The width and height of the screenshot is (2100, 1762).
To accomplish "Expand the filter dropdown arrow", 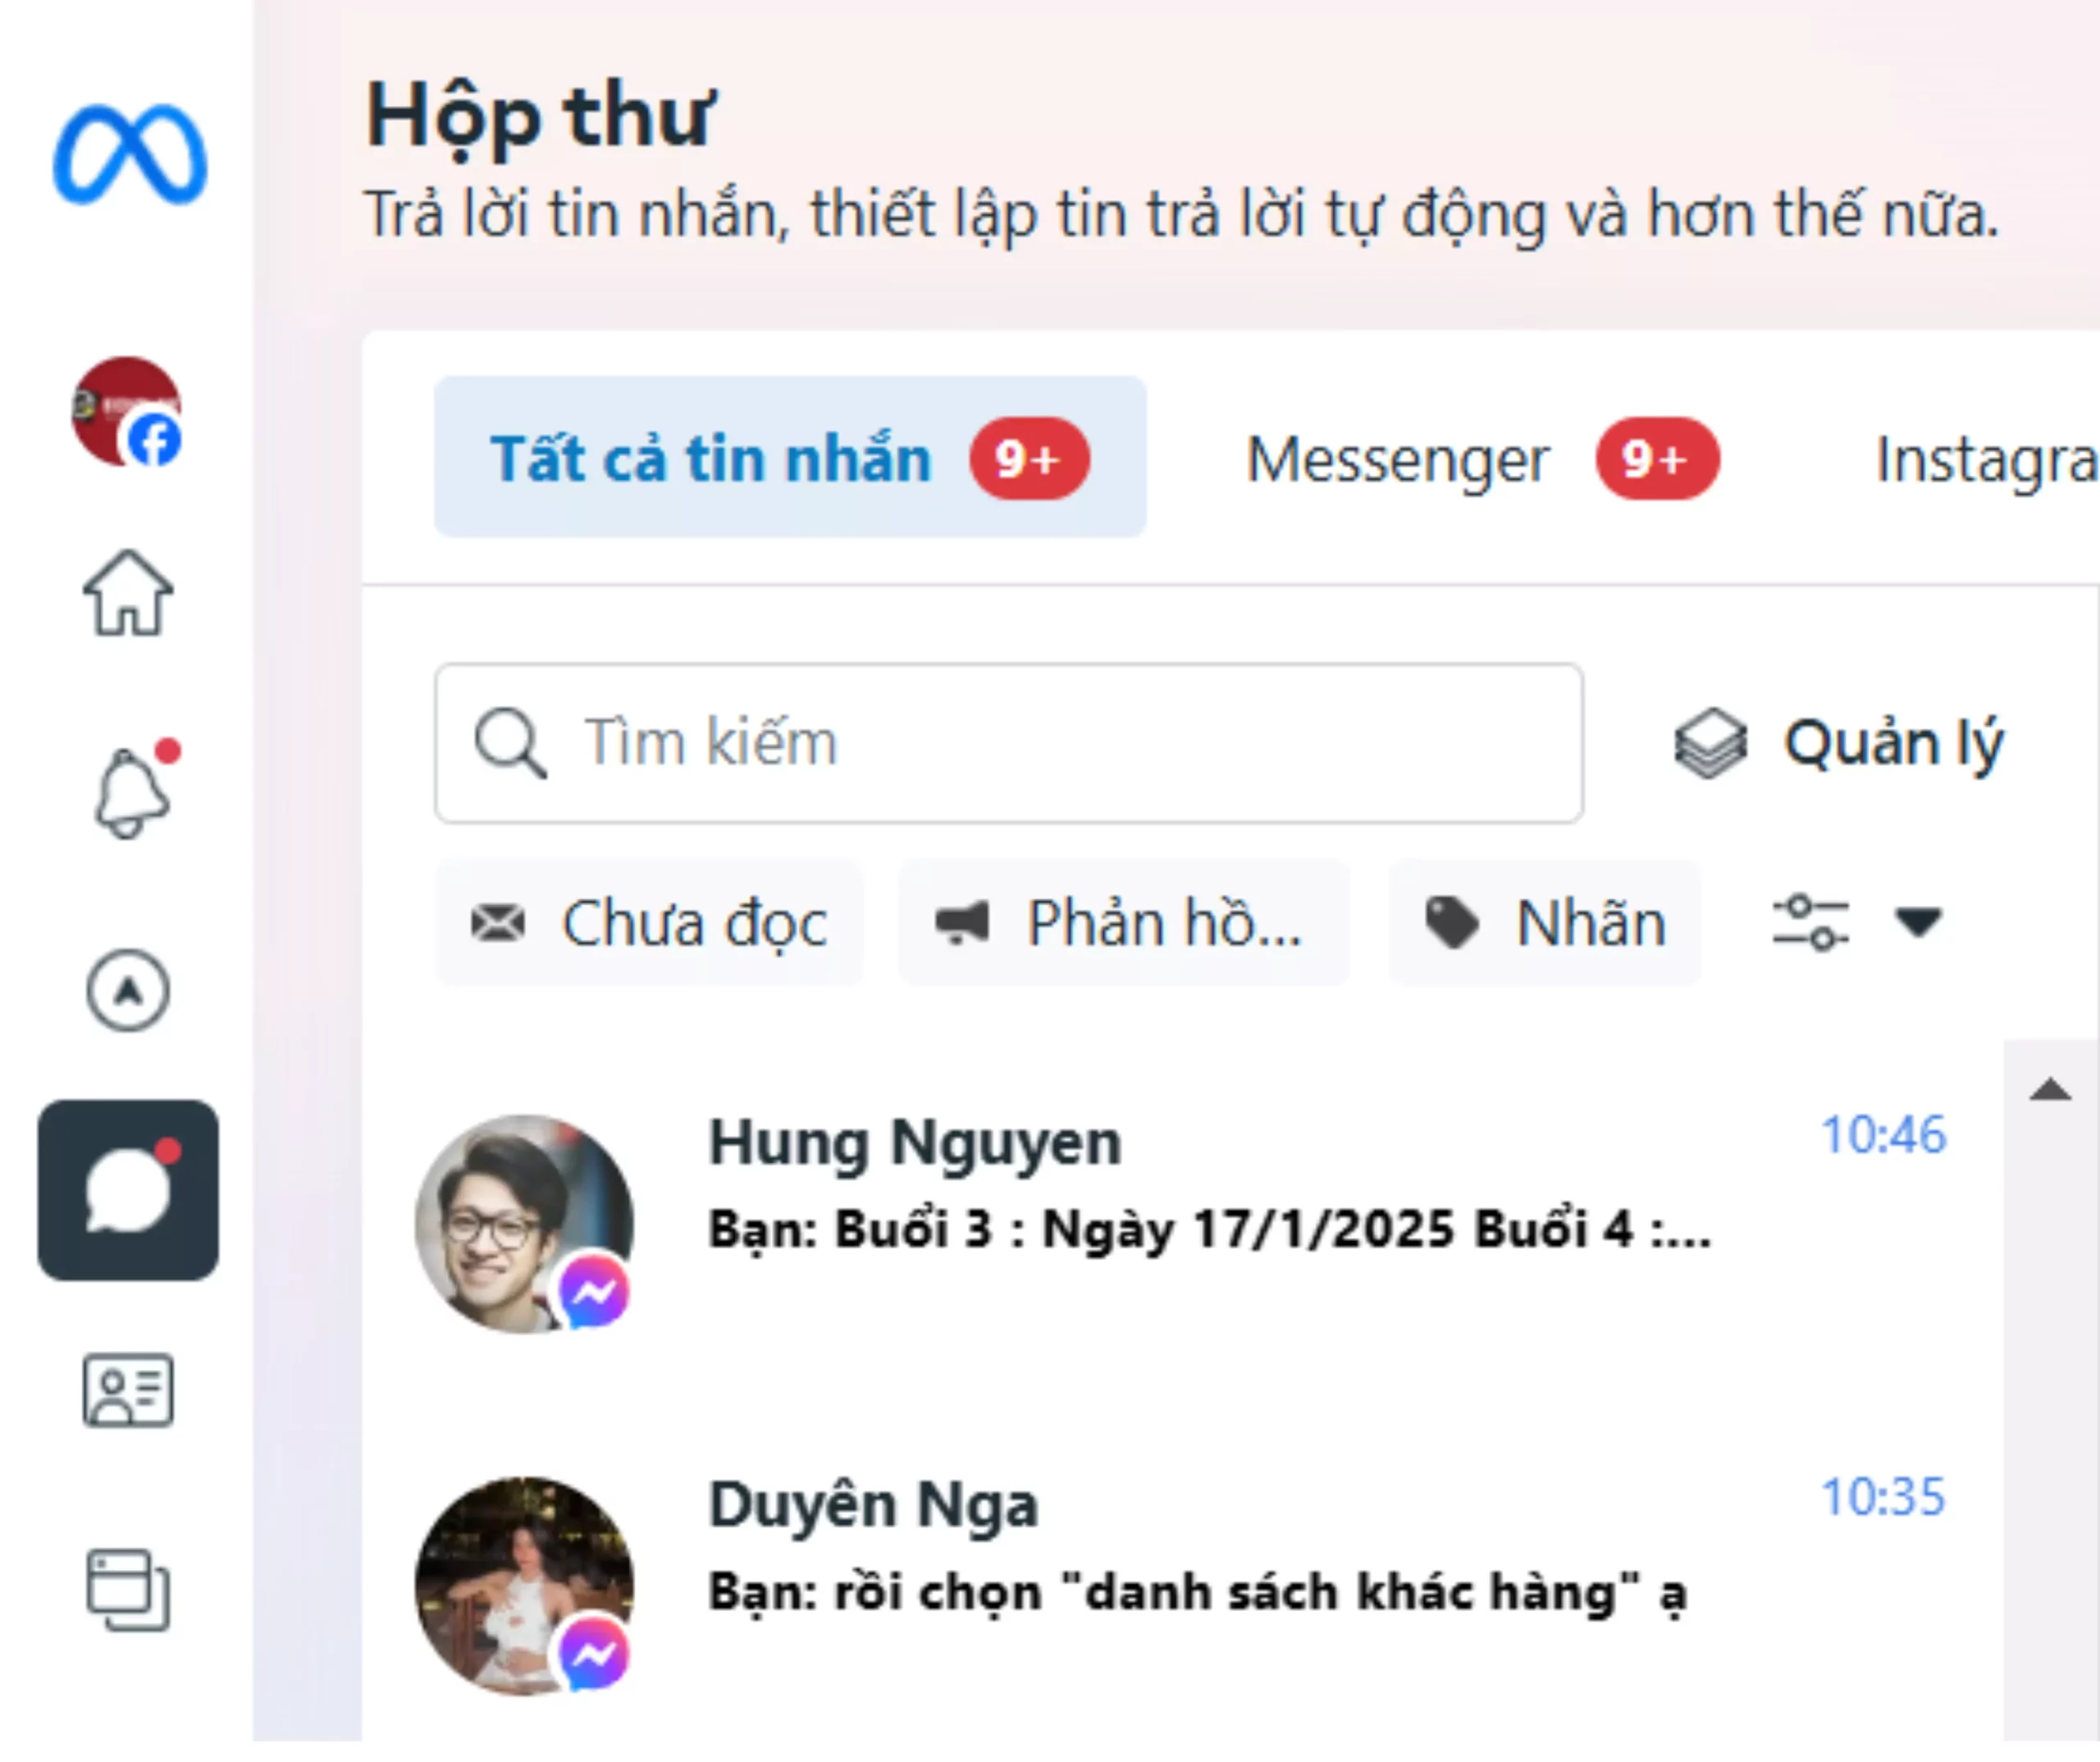I will (x=1918, y=922).
